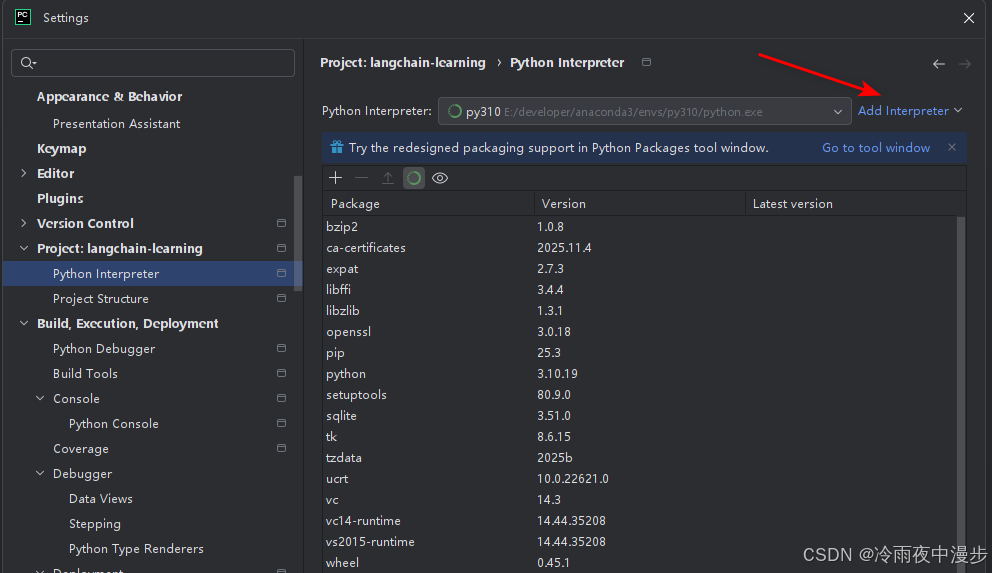Click the green reload packages spinner icon
This screenshot has width=992, height=573.
(414, 178)
